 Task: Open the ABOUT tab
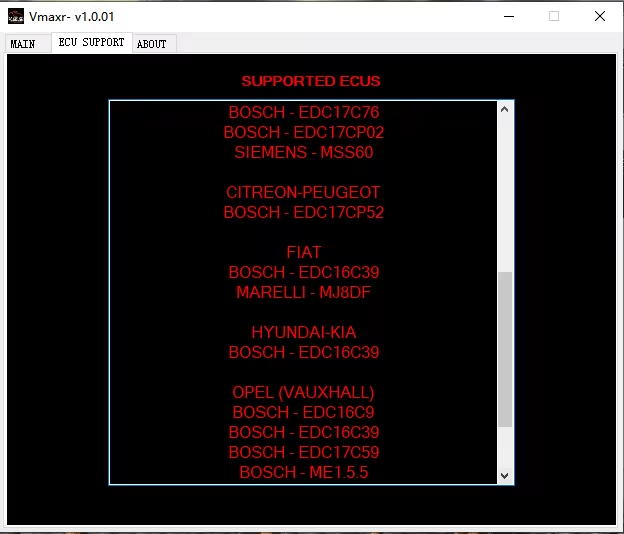coord(152,44)
